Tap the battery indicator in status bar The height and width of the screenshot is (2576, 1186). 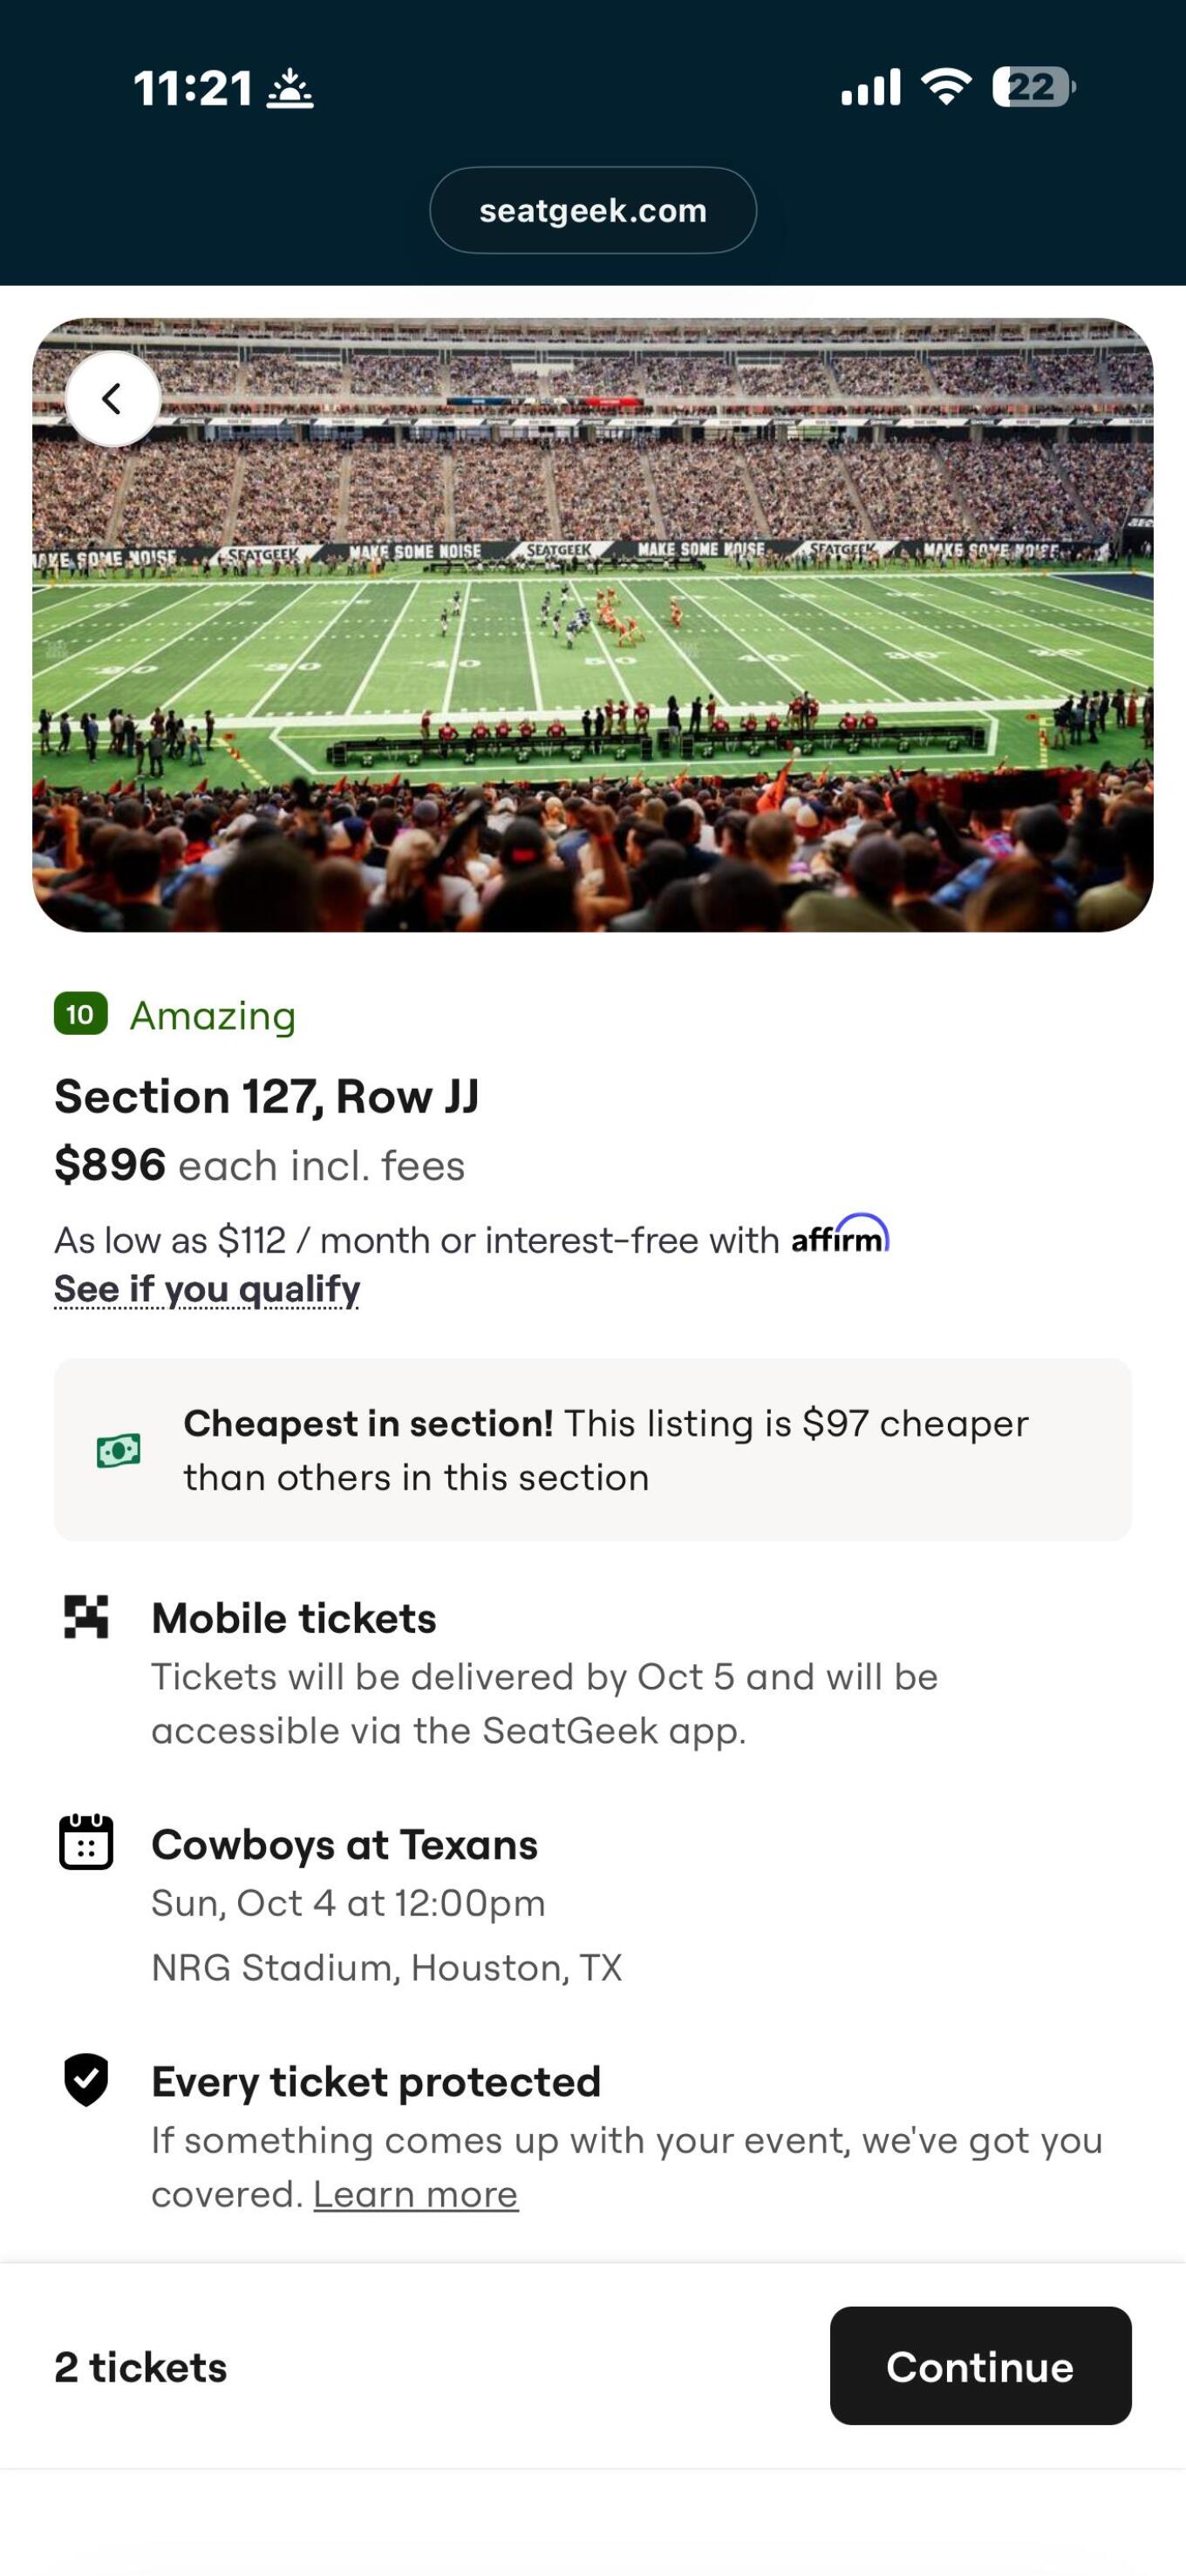coord(1034,87)
